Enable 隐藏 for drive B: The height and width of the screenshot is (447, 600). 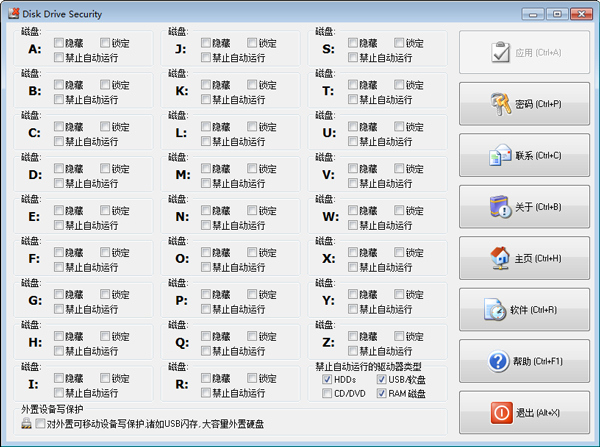click(59, 84)
